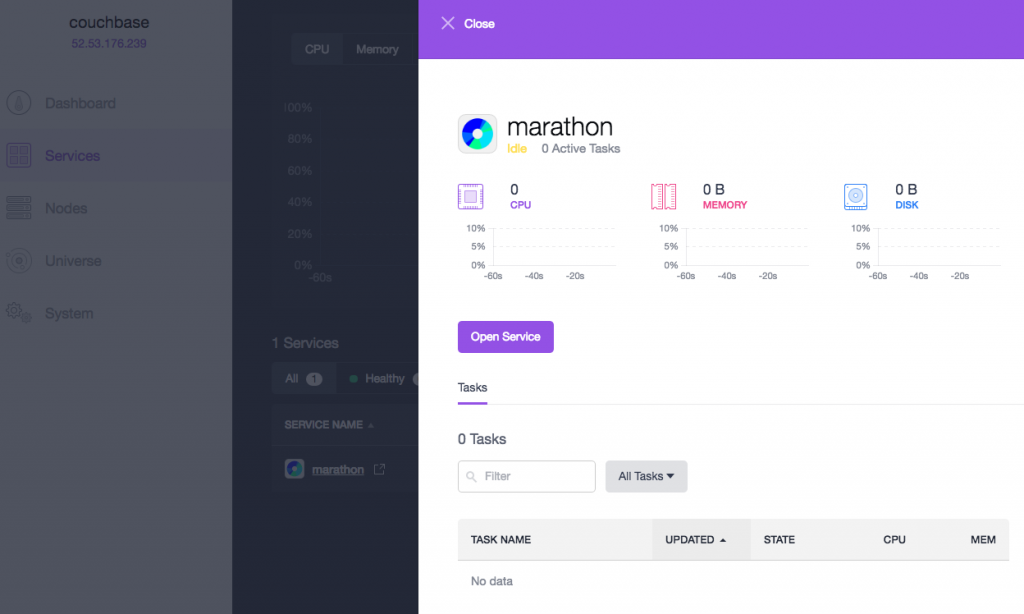The image size is (1024, 614).
Task: Click the 0 Active Tasks text
Action: point(581,148)
